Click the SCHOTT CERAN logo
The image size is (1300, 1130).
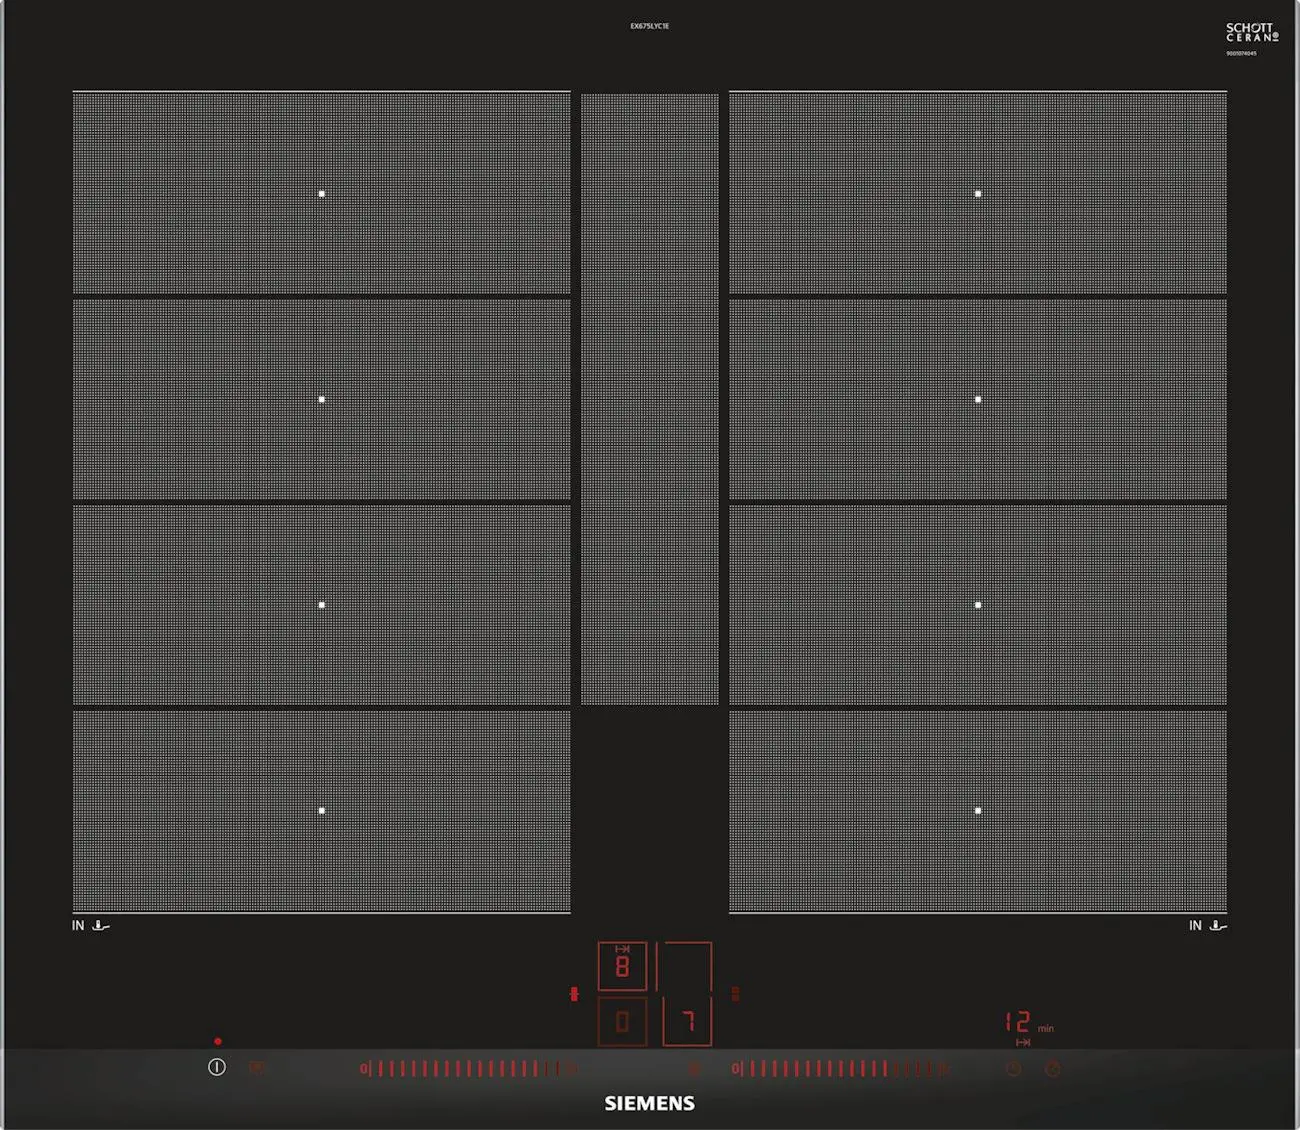1251,33
